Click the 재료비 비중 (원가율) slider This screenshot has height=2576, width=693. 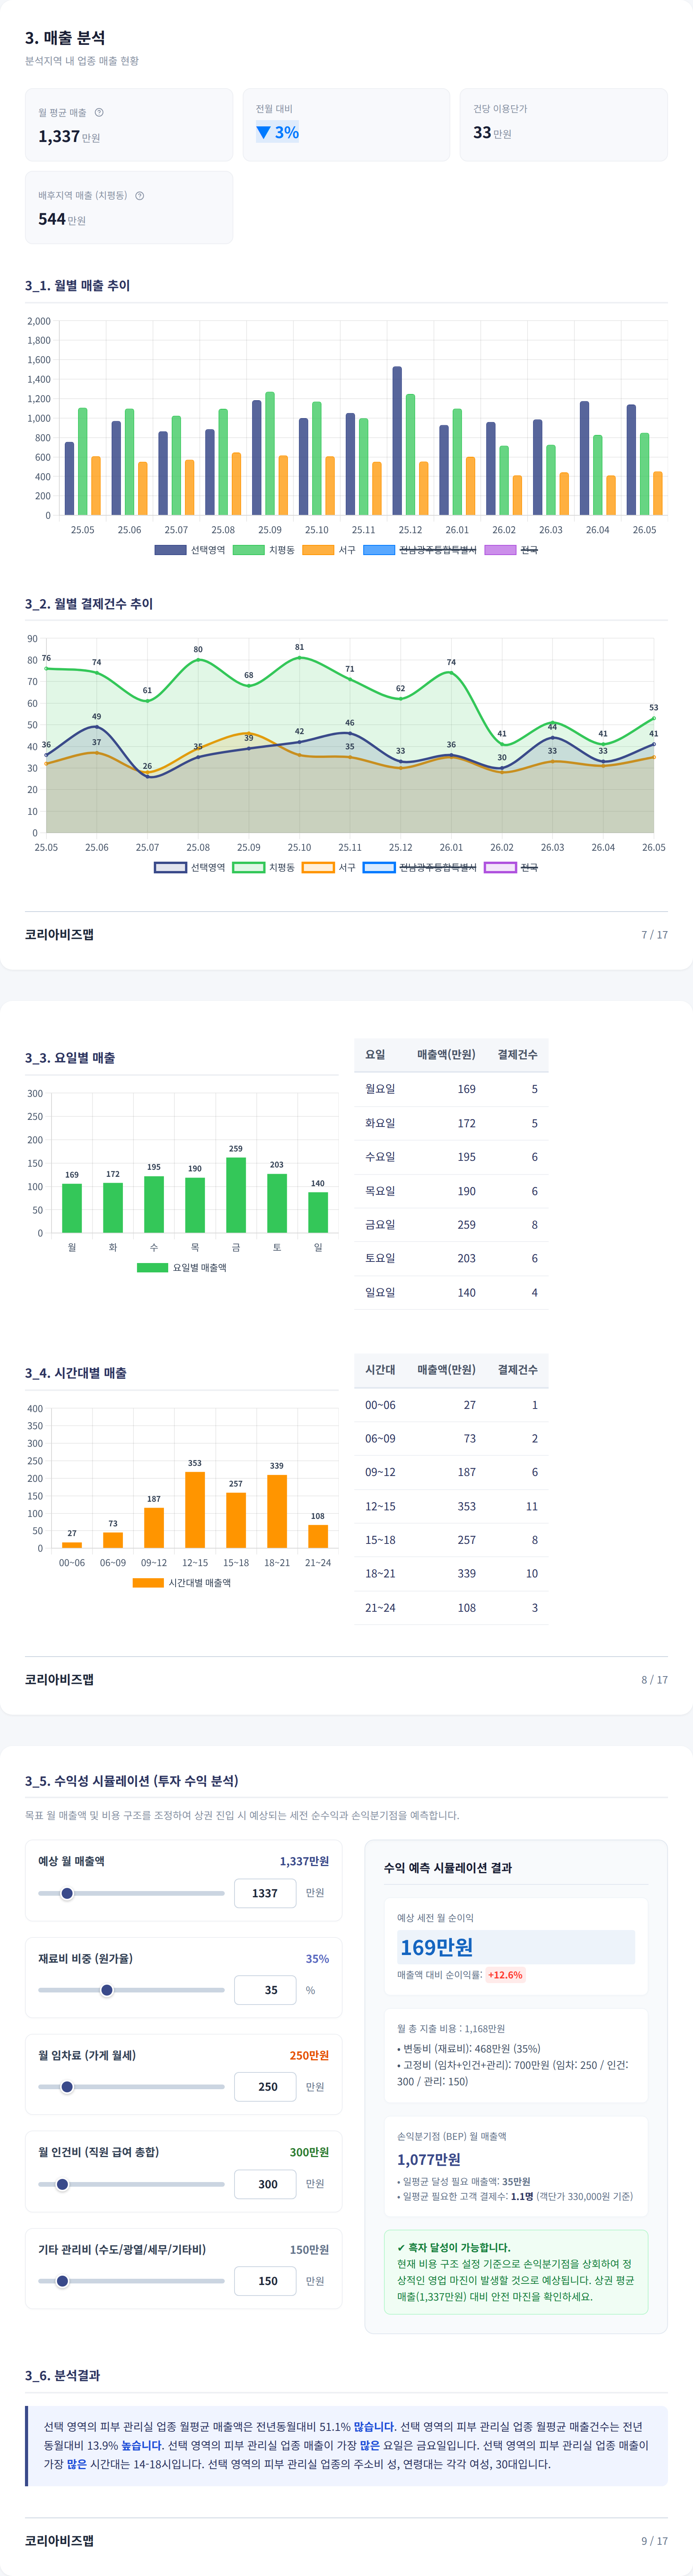(131, 1990)
